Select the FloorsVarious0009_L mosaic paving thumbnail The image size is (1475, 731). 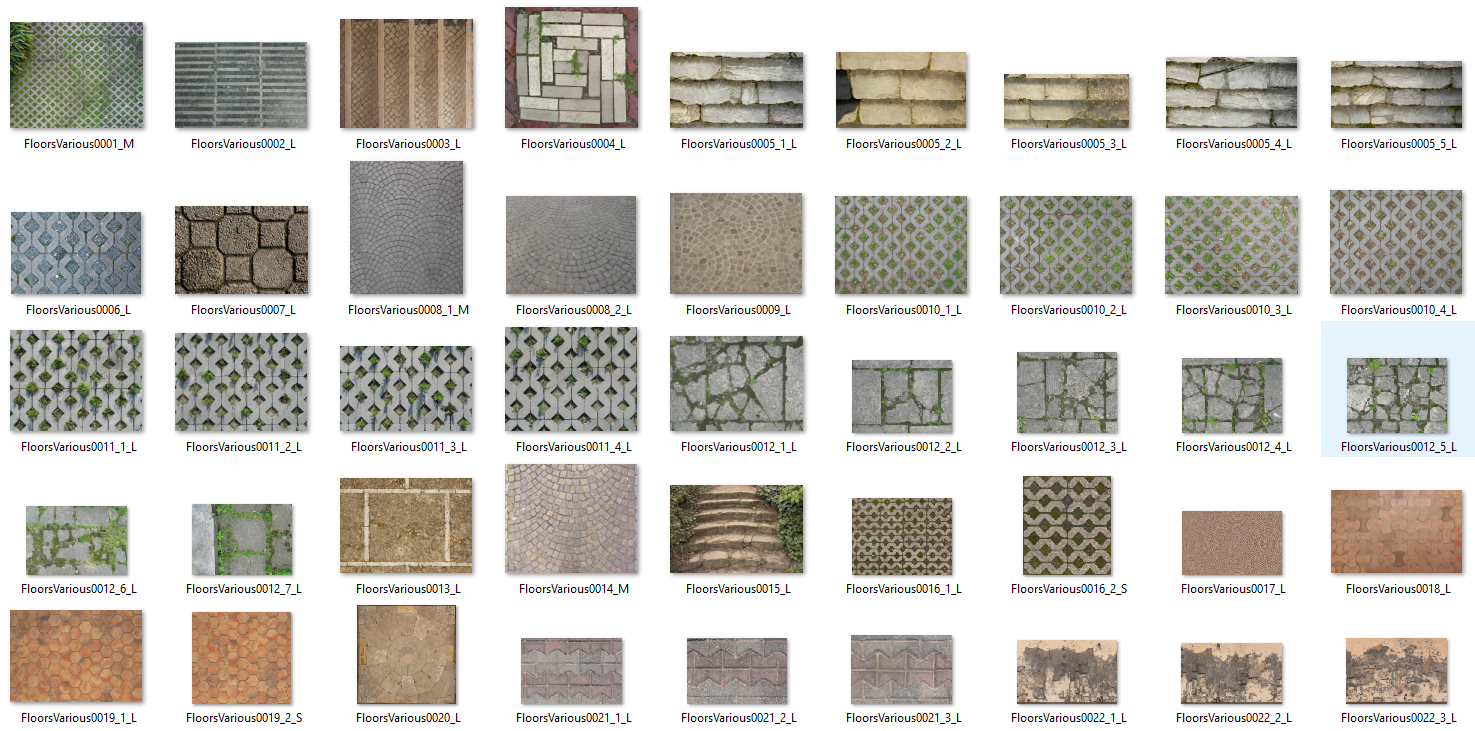(x=736, y=245)
